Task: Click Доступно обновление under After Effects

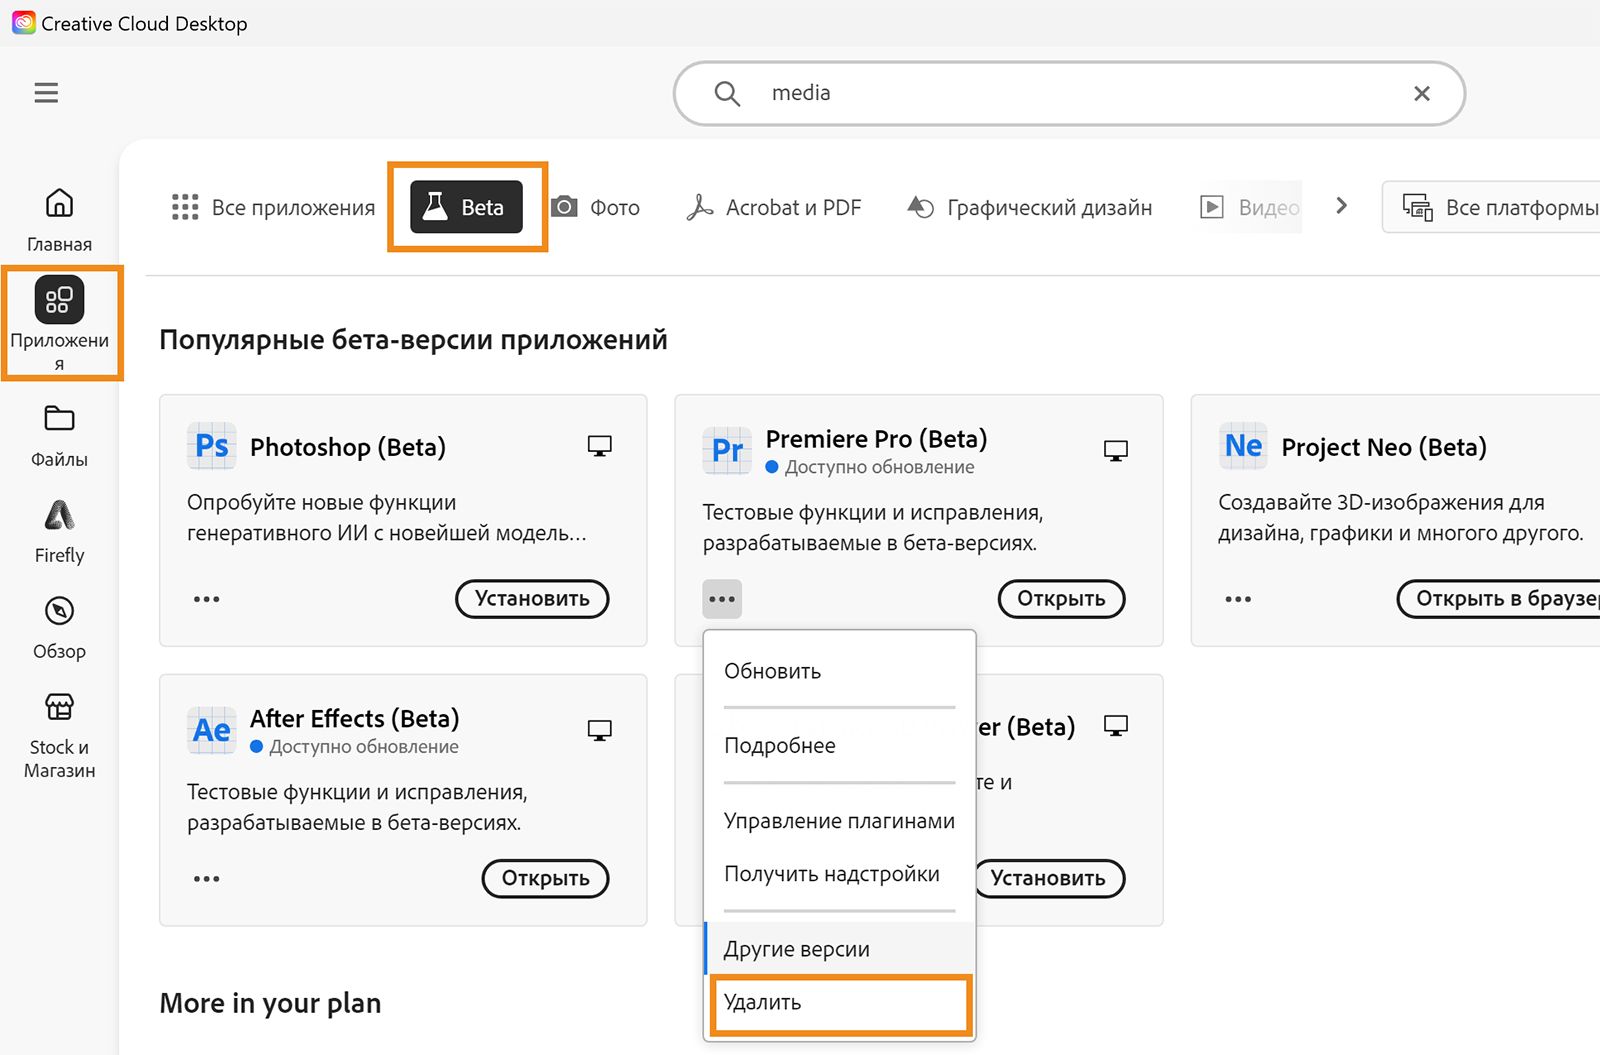Action: tap(363, 747)
